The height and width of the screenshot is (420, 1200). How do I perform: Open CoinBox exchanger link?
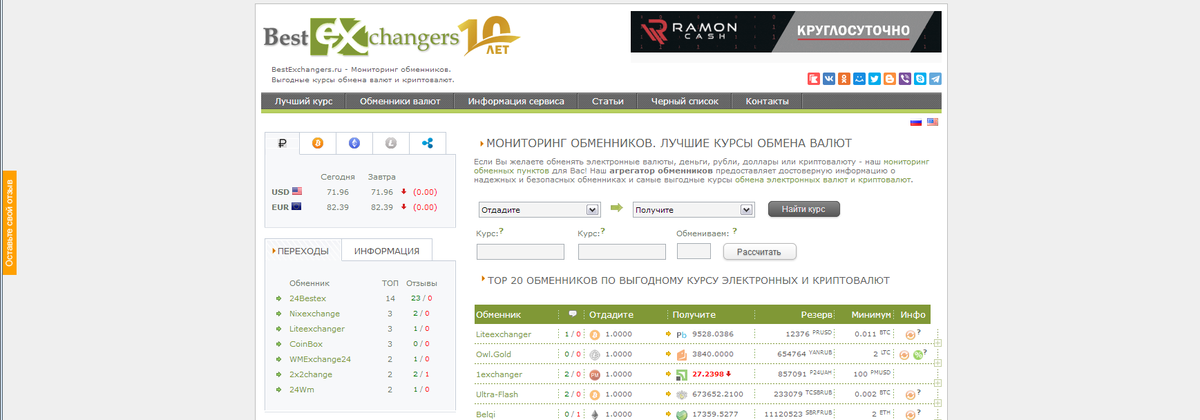(306, 344)
